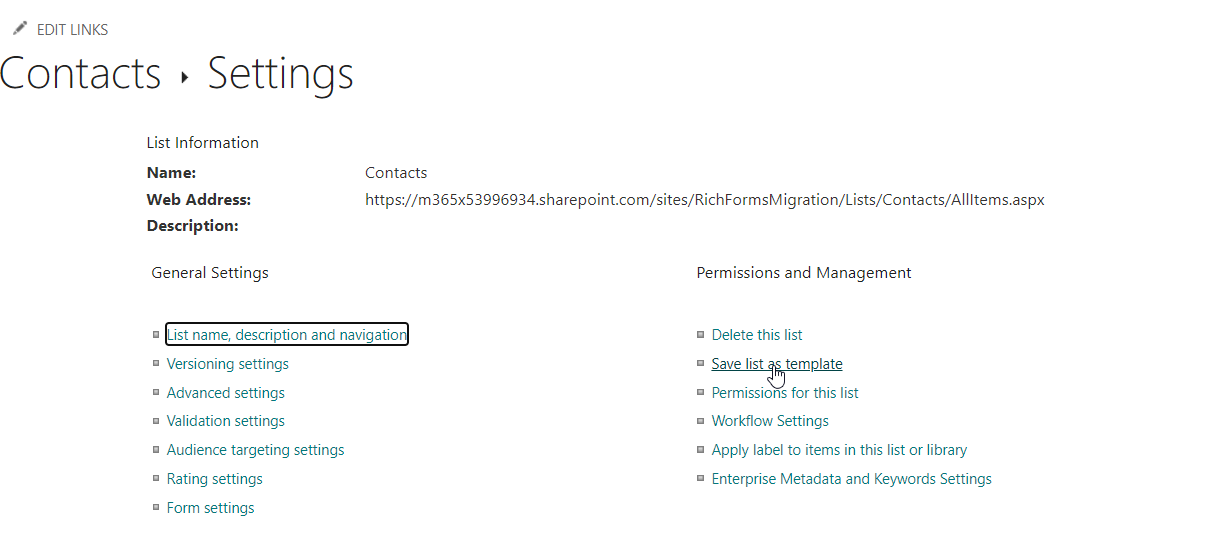1216x552 pixels.
Task: Open List name, description and navigation
Action: coord(287,335)
